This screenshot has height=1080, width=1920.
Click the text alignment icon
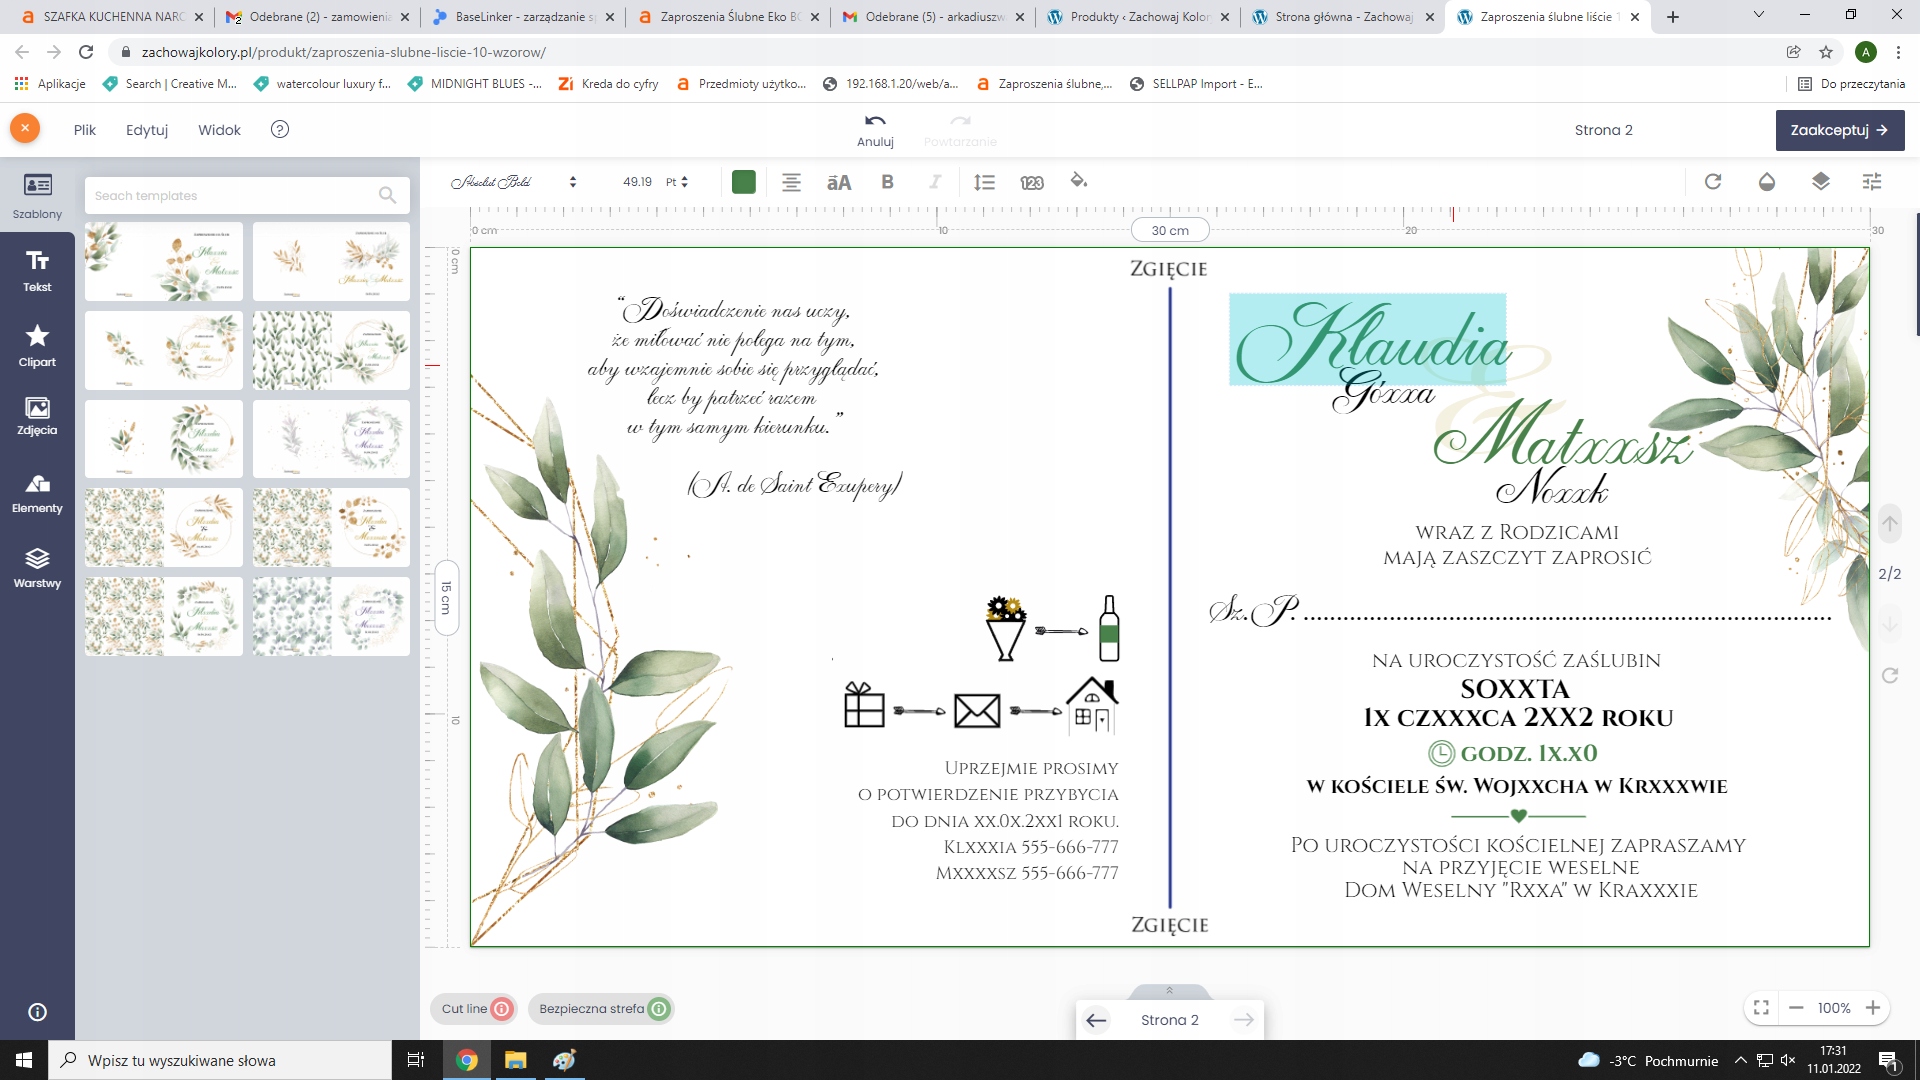pos(791,182)
